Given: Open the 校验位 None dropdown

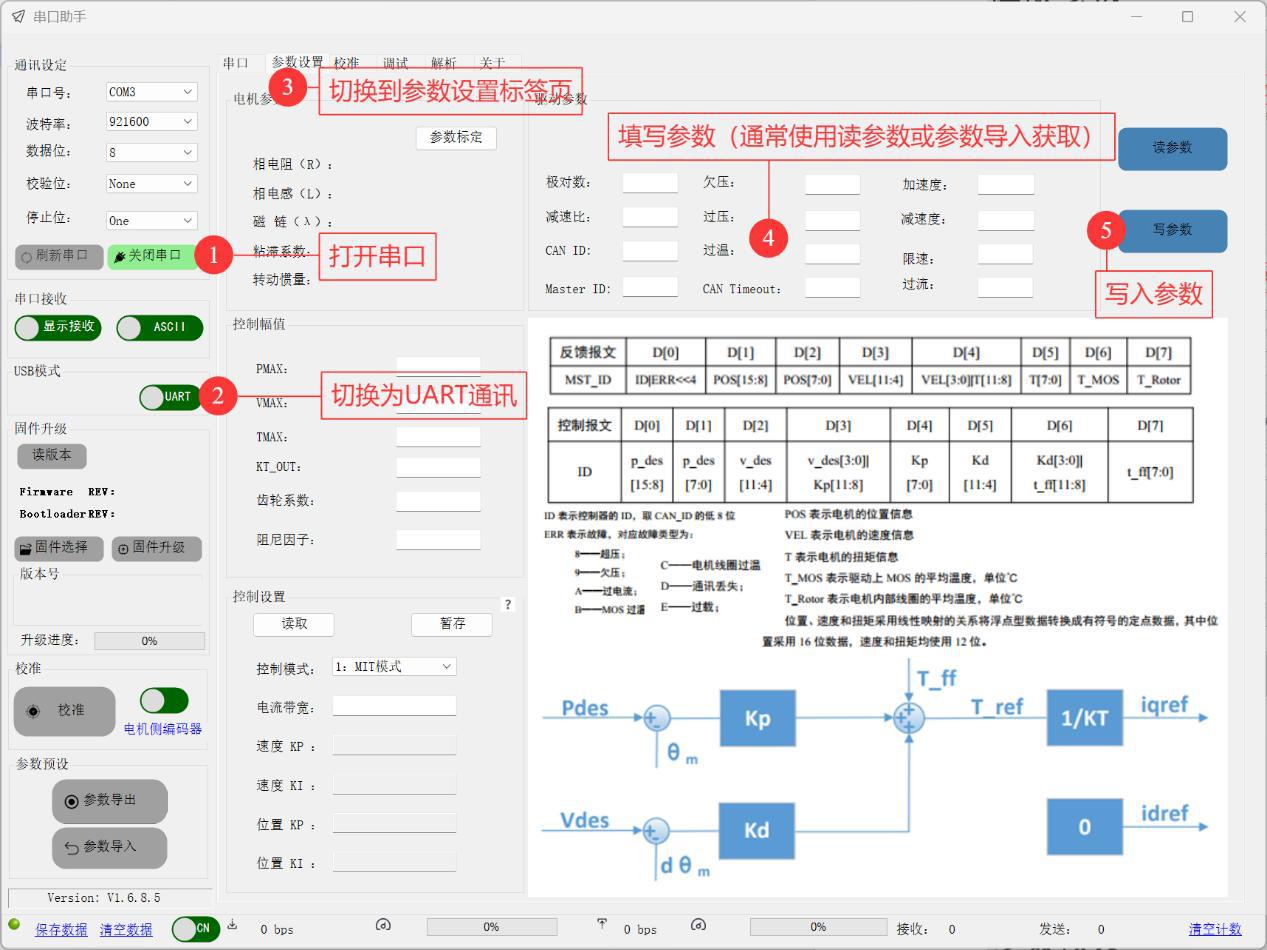Looking at the screenshot, I should 151,184.
